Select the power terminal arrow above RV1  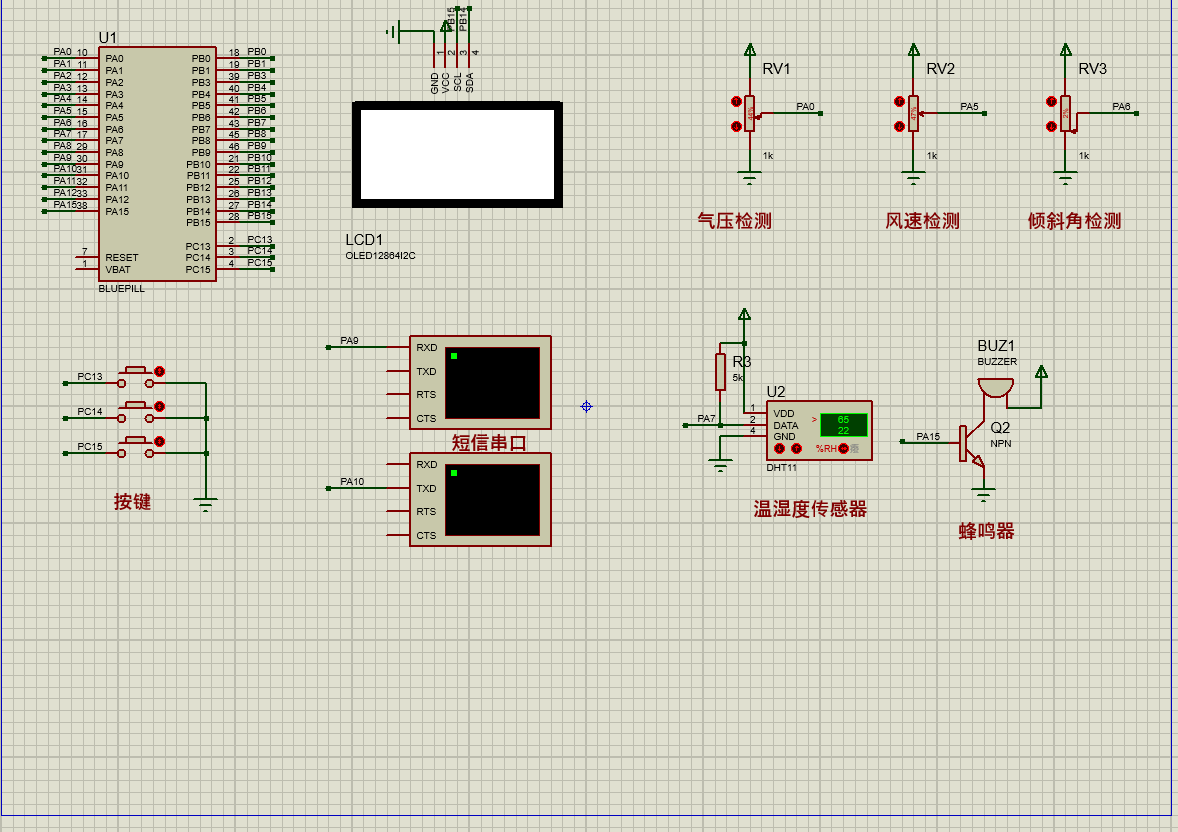point(750,50)
